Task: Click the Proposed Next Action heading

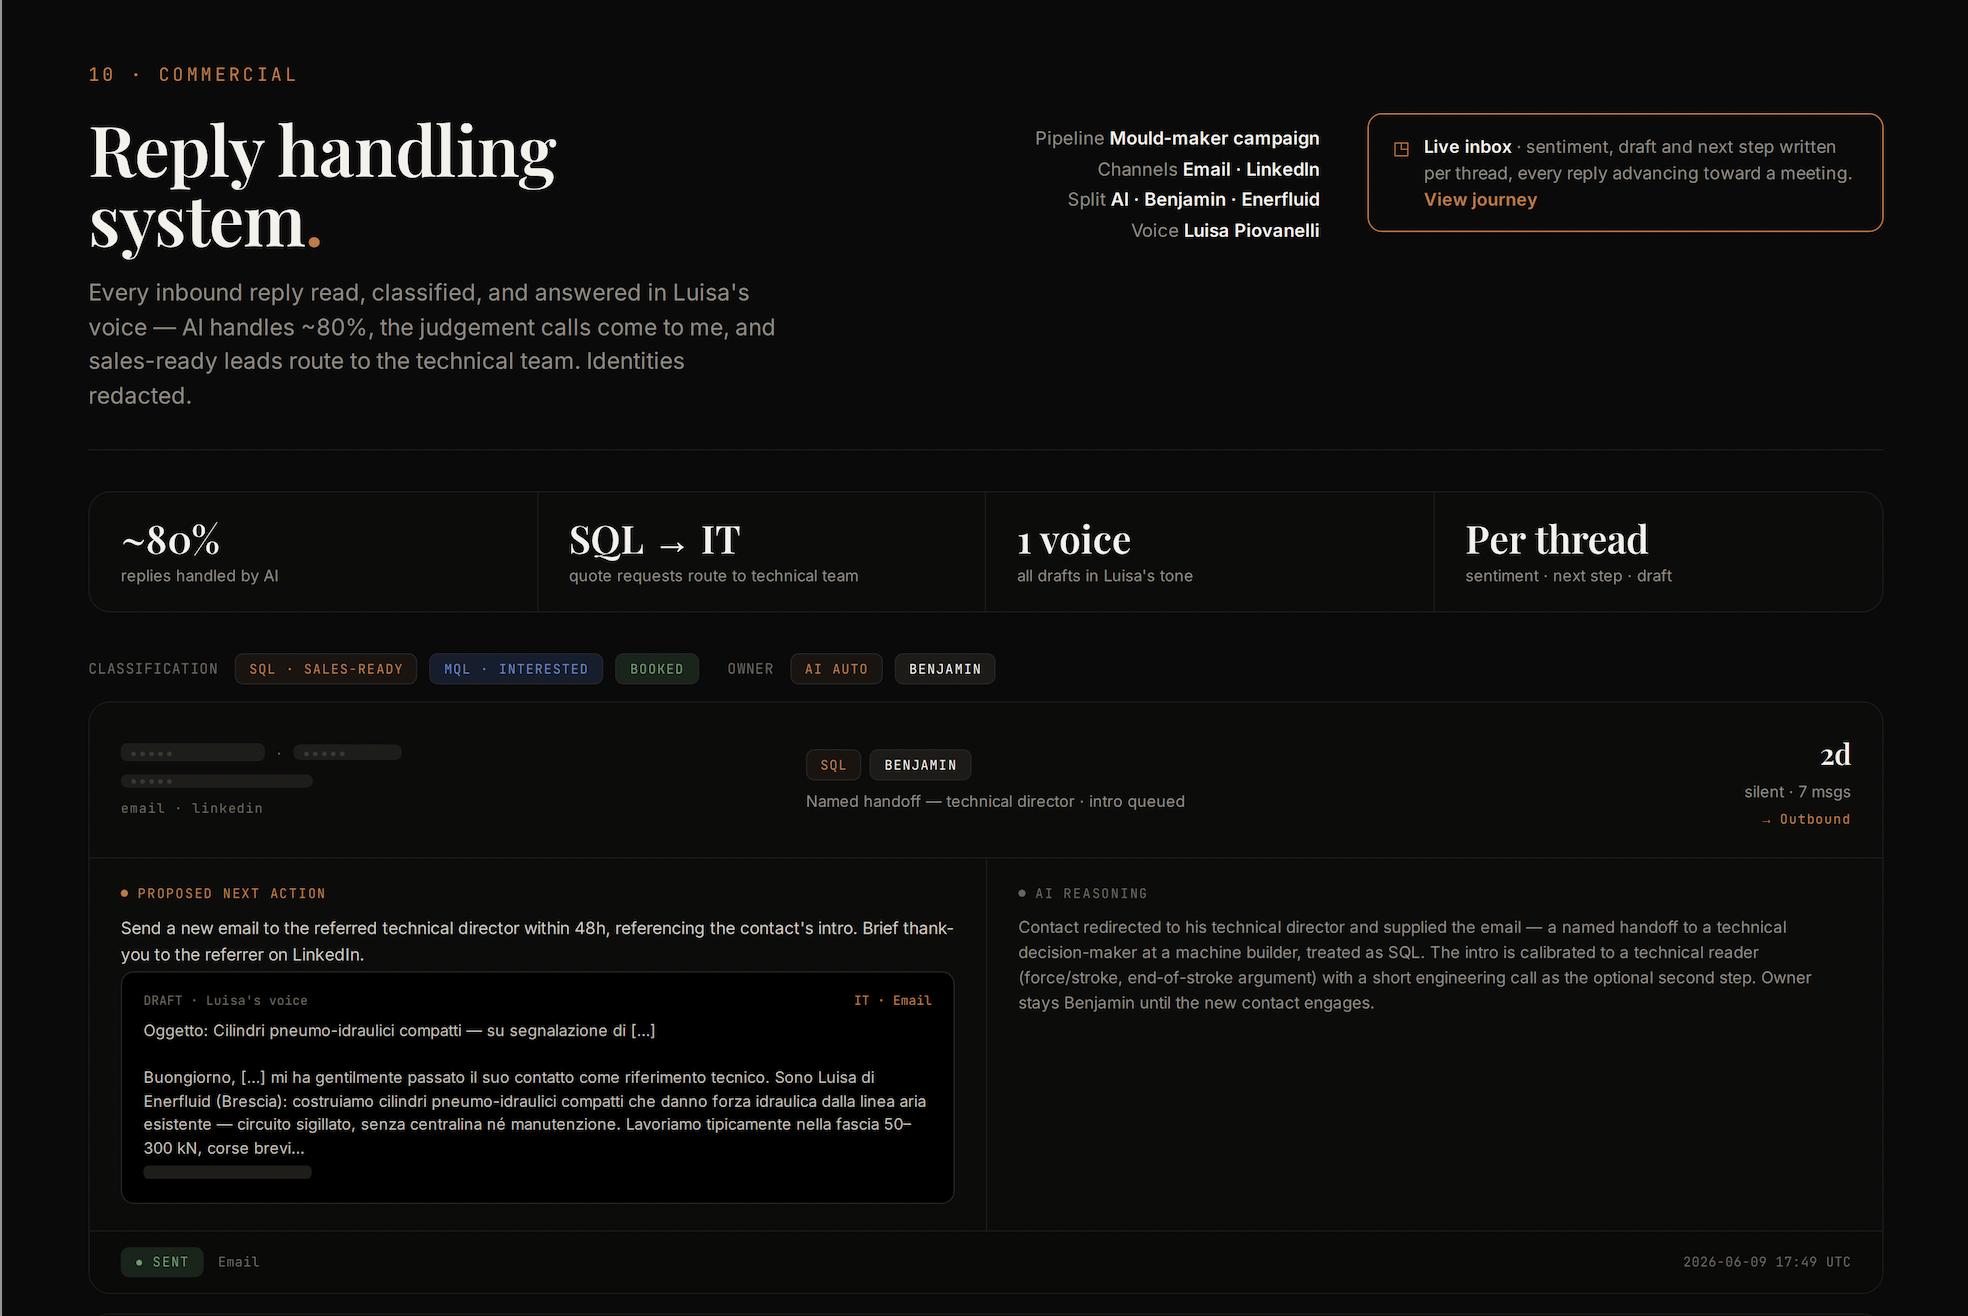Action: click(x=231, y=894)
